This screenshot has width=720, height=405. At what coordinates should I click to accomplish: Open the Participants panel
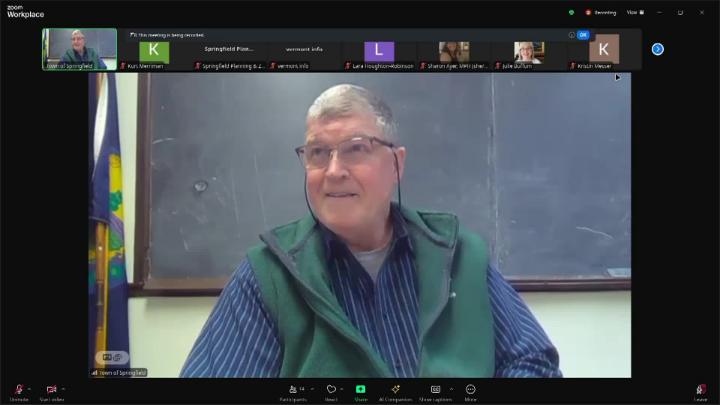[x=295, y=390]
